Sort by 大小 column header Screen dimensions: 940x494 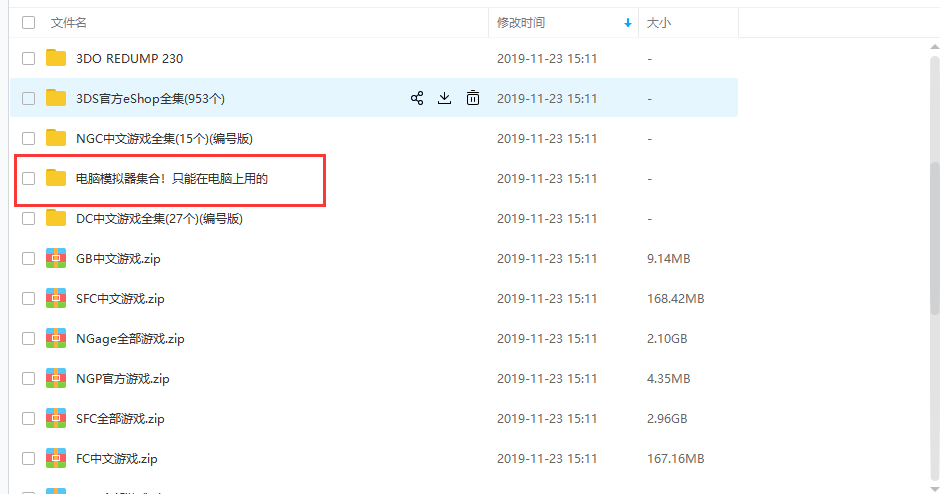(658, 23)
